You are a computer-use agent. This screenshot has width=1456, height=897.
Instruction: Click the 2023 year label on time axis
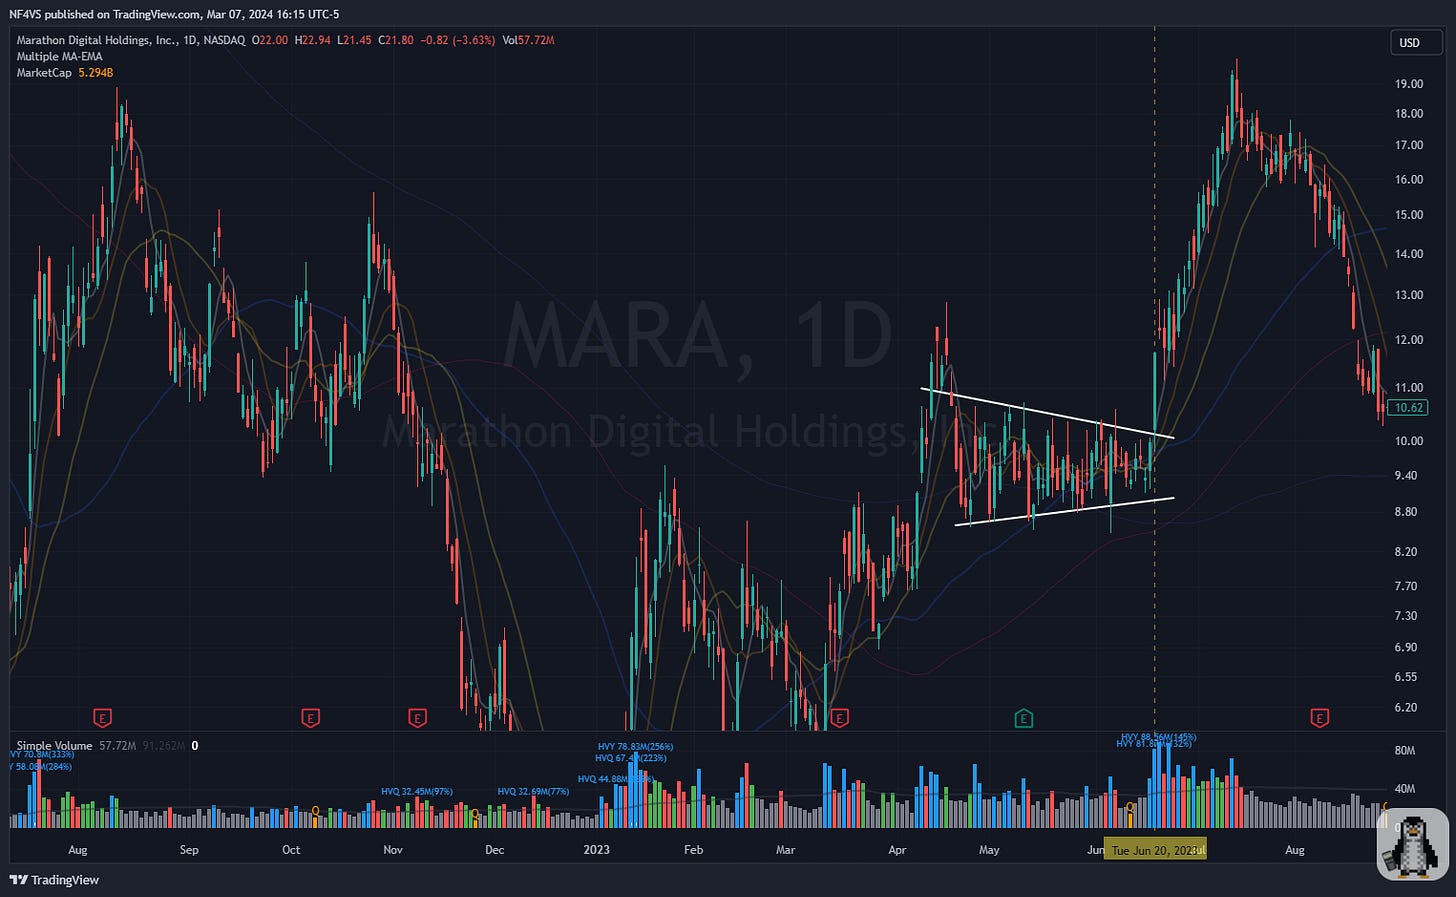point(596,850)
